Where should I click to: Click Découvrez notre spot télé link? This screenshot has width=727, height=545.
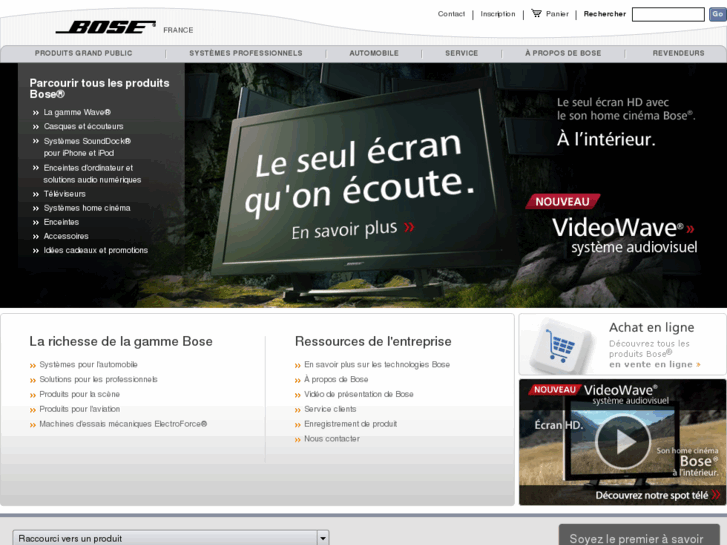(651, 495)
